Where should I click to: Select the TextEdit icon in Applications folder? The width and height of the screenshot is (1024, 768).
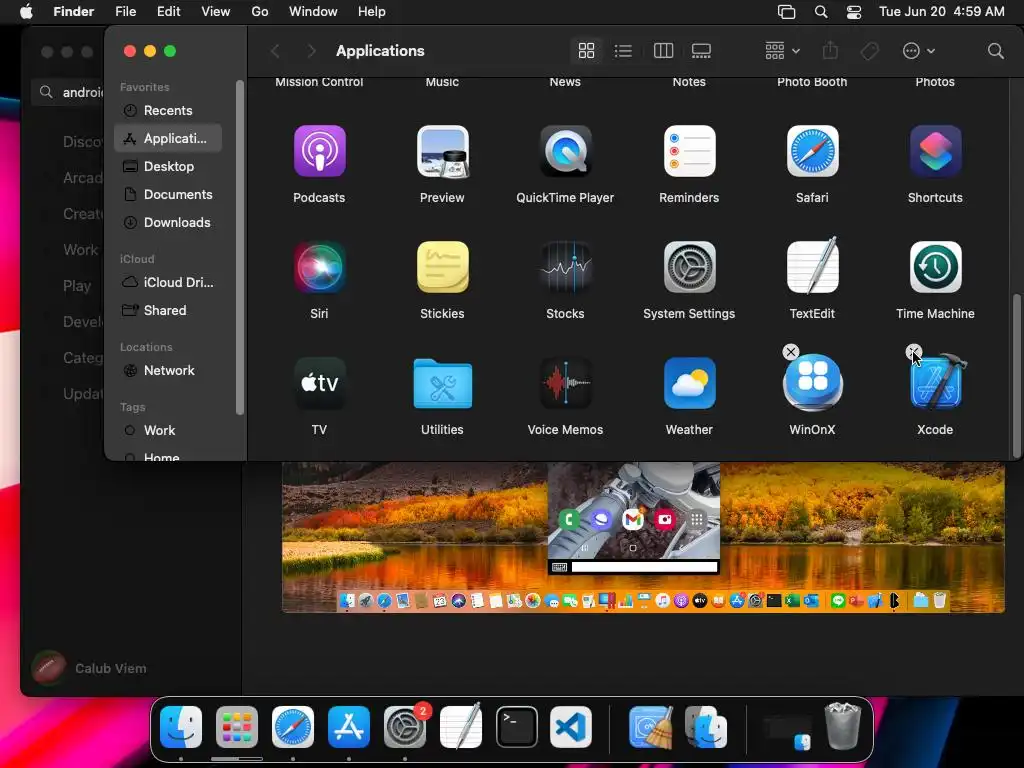pyautogui.click(x=812, y=267)
